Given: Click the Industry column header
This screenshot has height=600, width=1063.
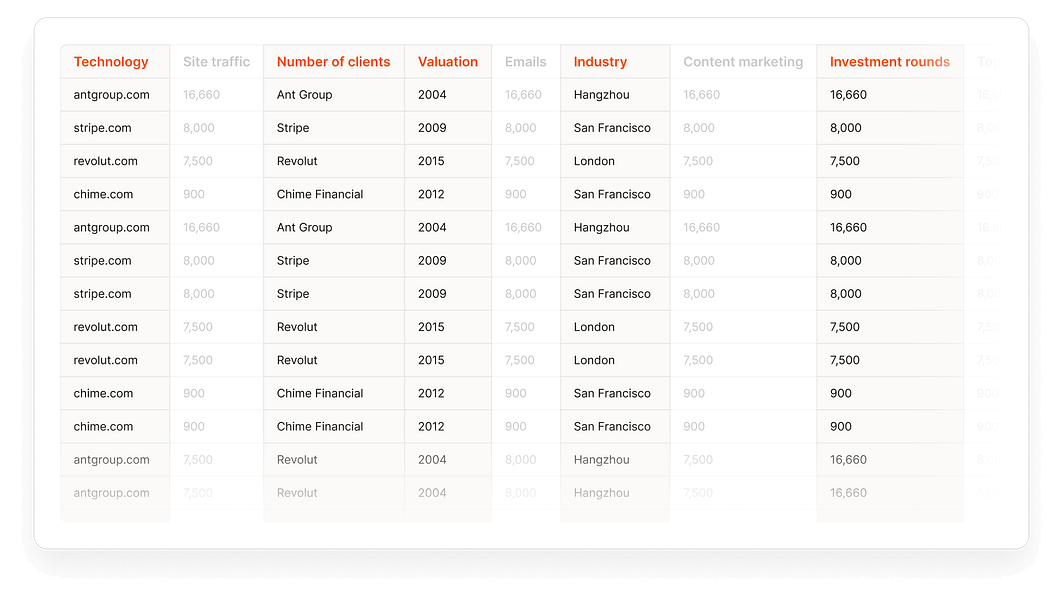Looking at the screenshot, I should pos(600,62).
